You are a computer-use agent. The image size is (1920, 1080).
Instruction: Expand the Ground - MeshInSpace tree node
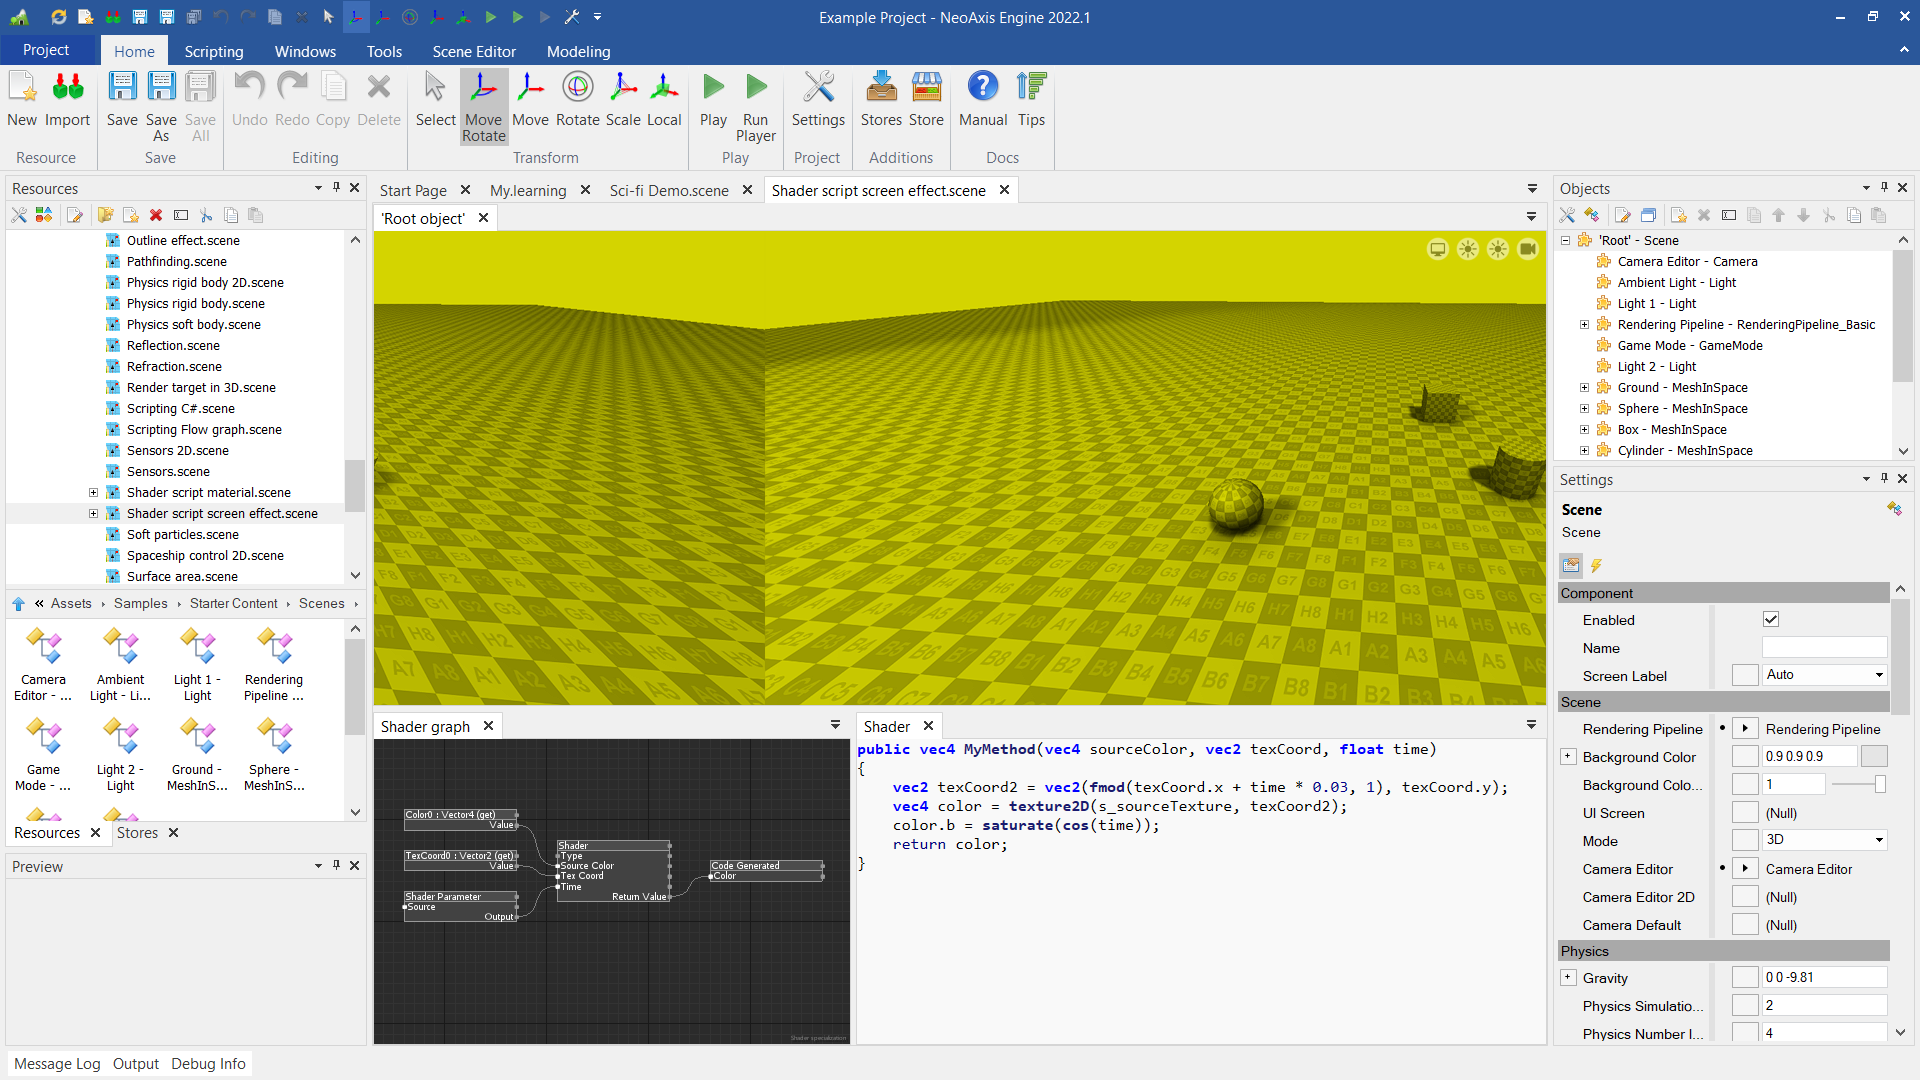1584,388
